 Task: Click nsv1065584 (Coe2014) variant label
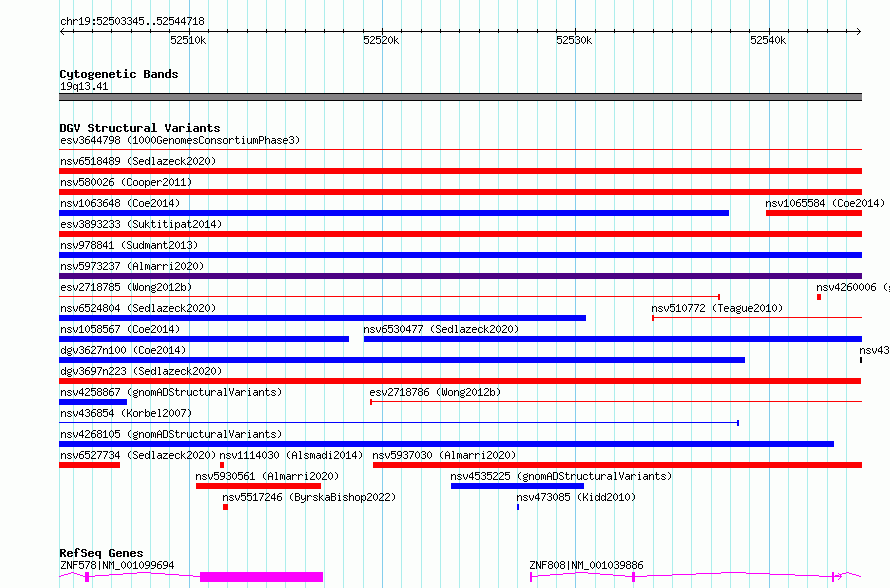point(825,203)
